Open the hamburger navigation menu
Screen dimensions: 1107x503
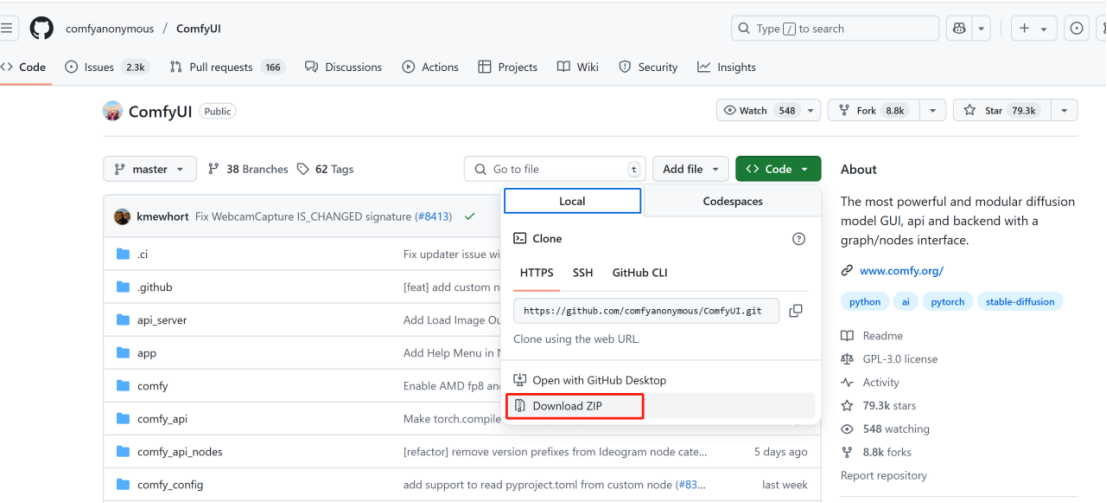click(6, 29)
